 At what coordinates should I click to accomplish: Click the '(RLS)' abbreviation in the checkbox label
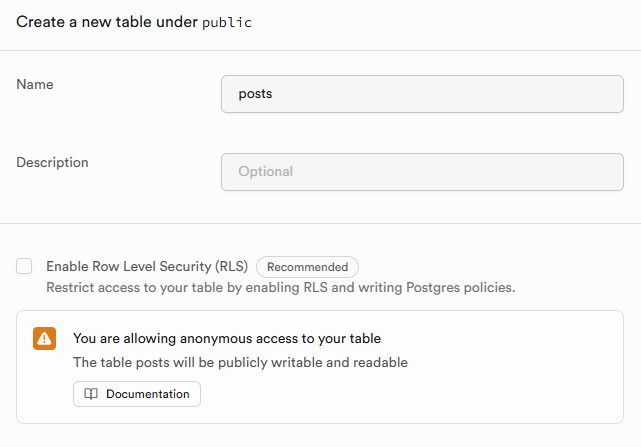[232, 267]
